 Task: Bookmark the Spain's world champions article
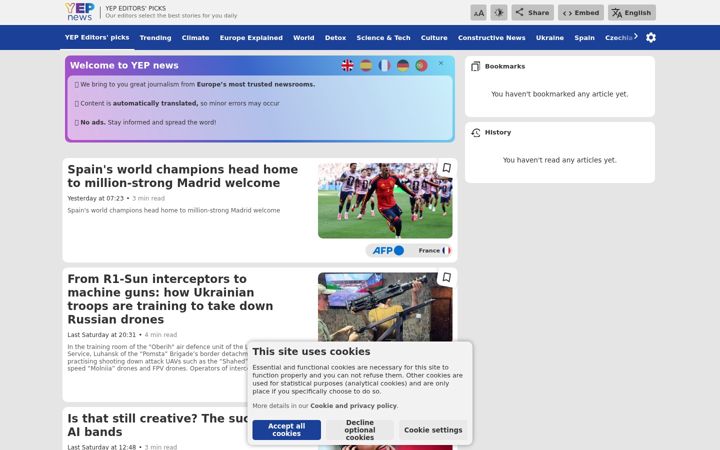click(446, 168)
